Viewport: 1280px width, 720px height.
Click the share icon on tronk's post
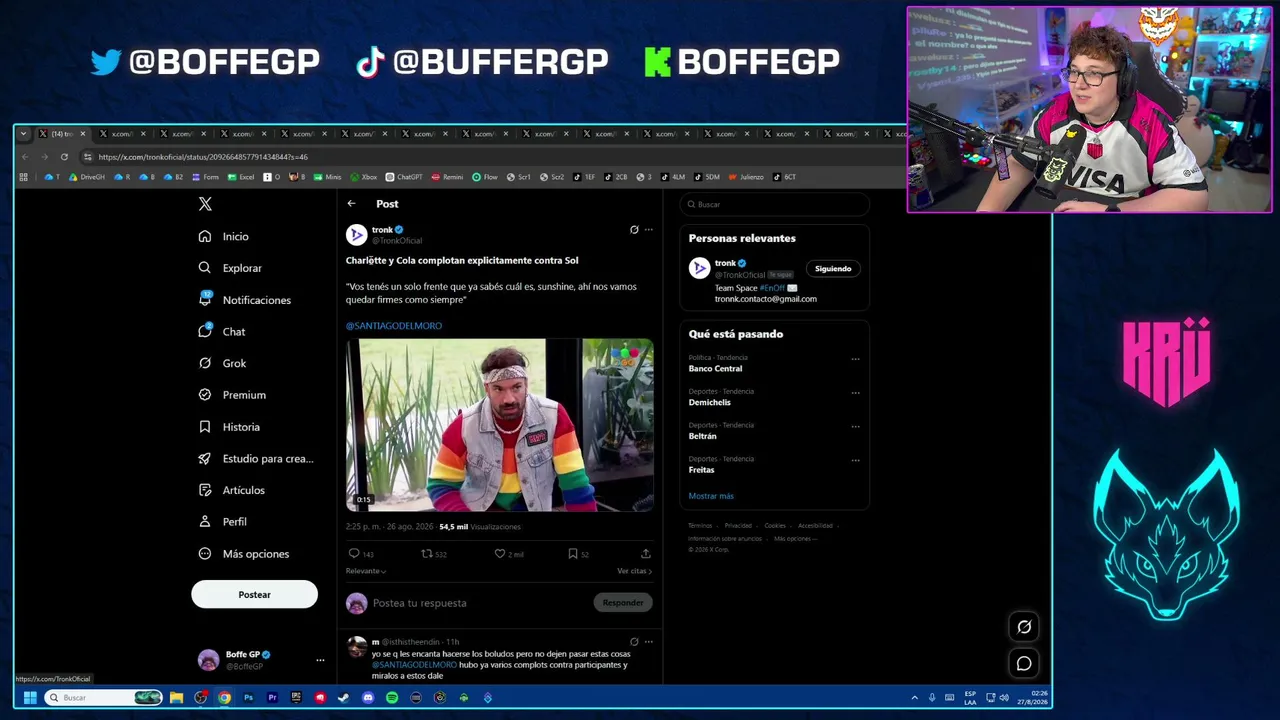(646, 553)
